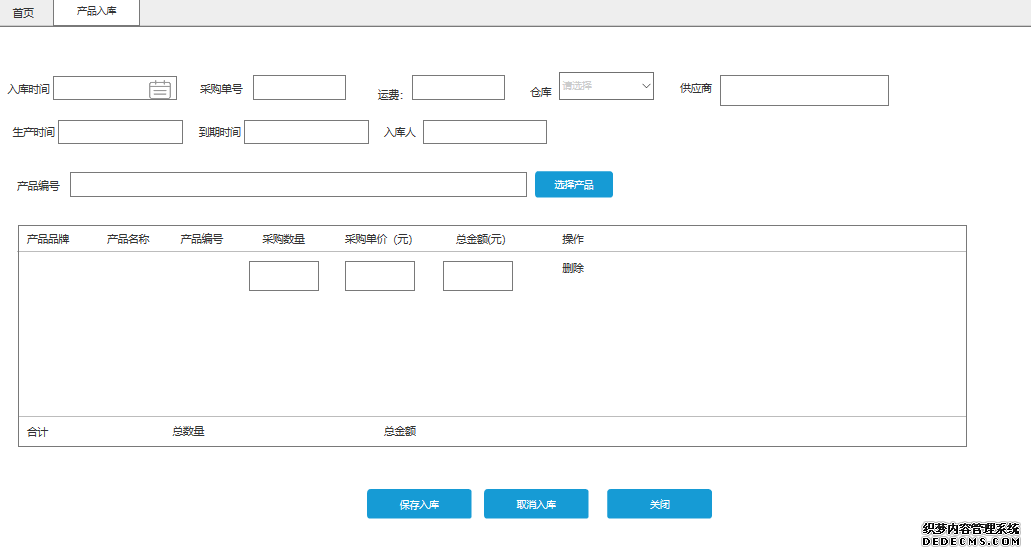Click the 采购数量 input in table row

tap(284, 276)
